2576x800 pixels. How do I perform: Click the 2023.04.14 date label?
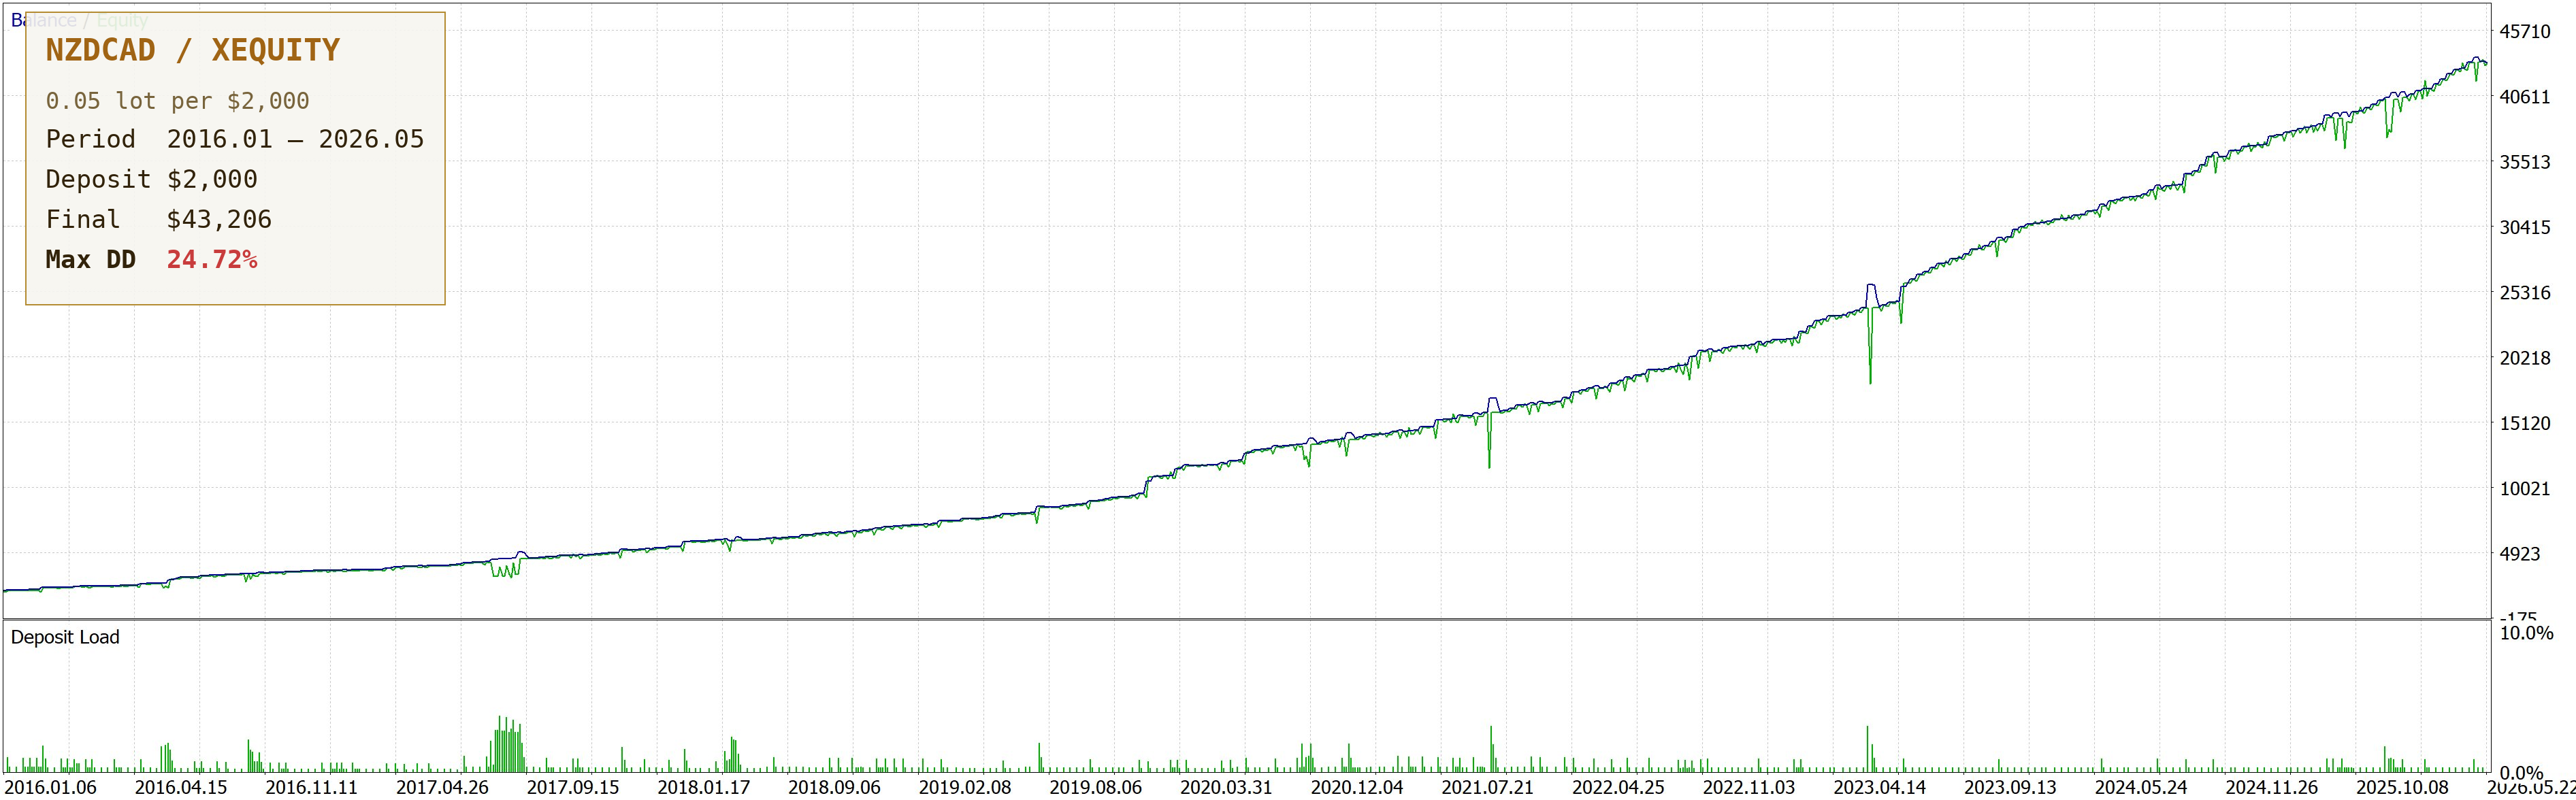[x=1879, y=787]
